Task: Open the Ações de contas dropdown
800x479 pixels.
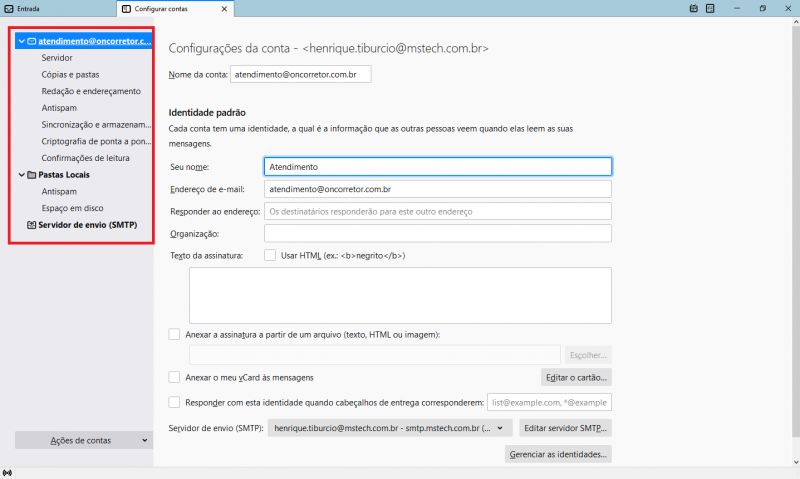Action: coord(84,440)
